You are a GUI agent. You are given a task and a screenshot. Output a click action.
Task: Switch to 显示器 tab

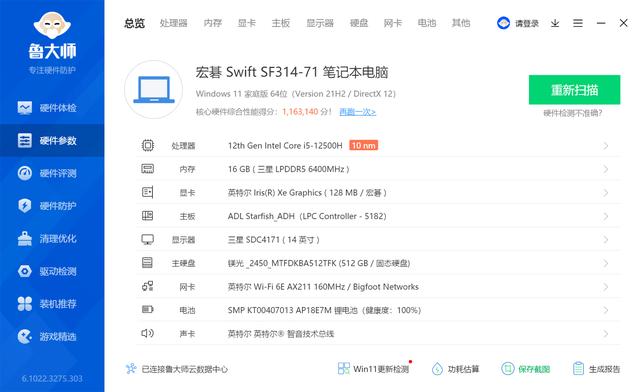pos(320,23)
